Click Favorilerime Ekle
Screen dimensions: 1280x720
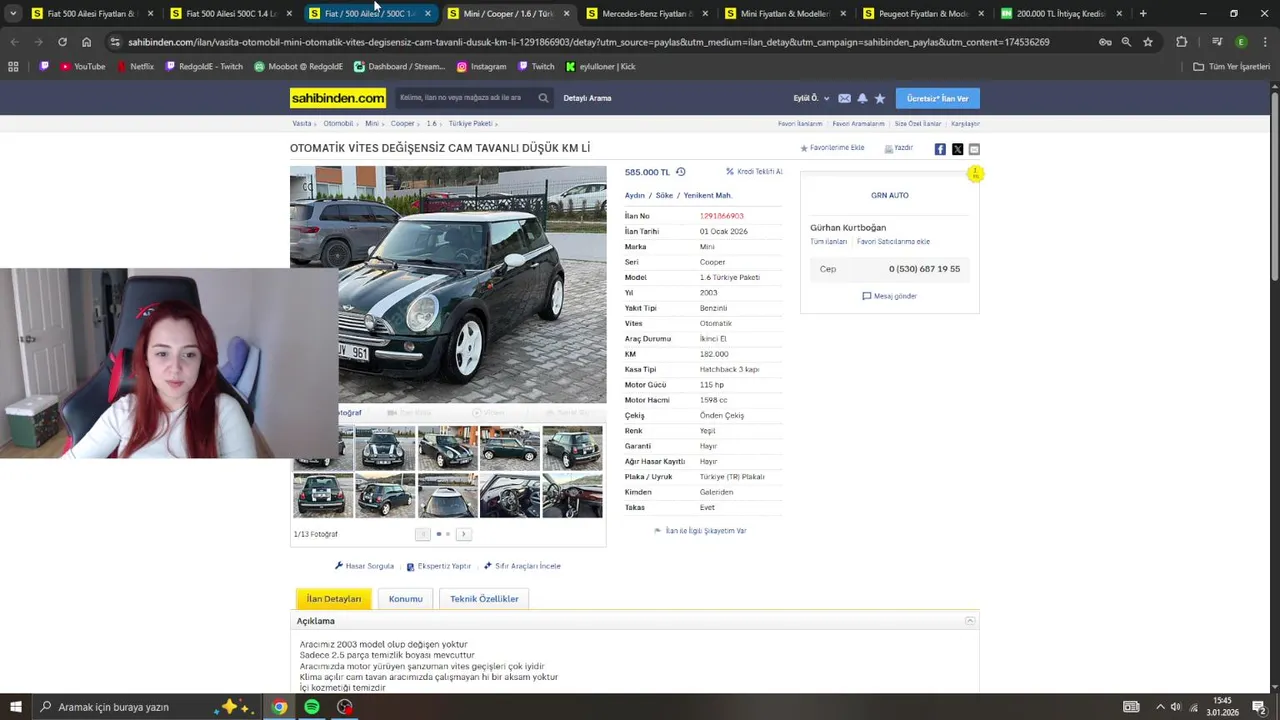coord(832,148)
